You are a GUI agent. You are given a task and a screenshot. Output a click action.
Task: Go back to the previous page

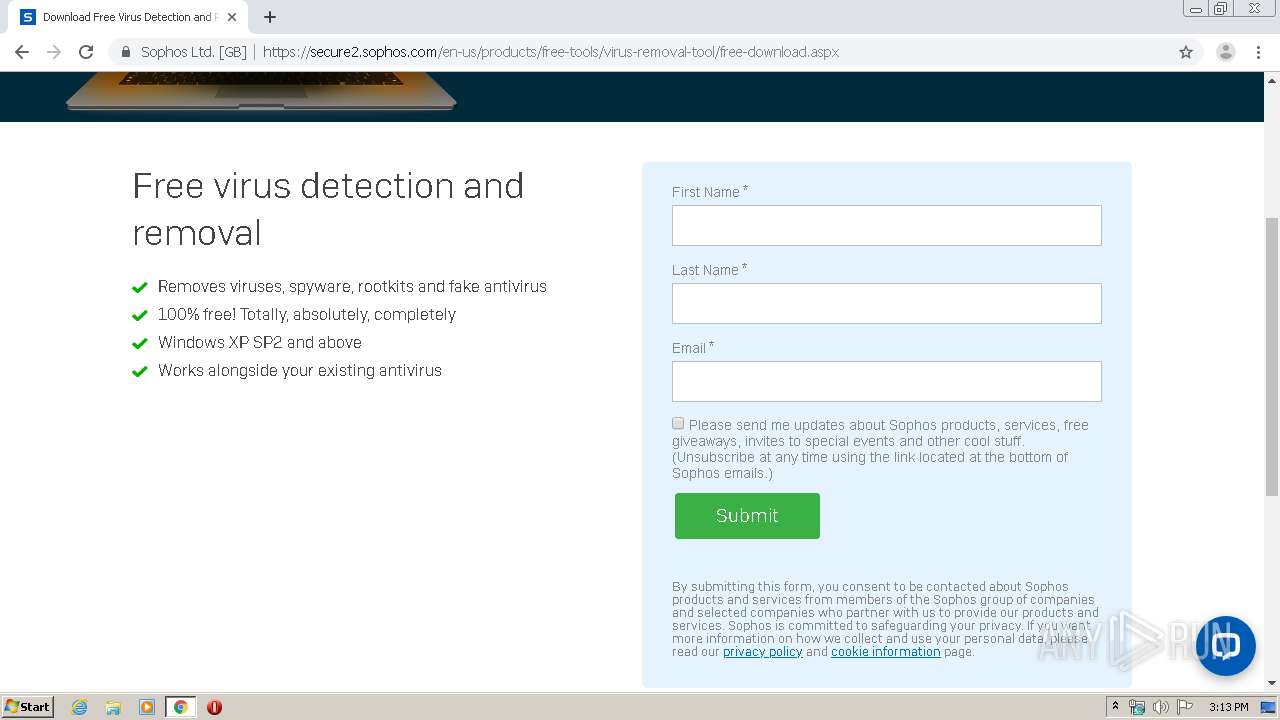click(22, 52)
